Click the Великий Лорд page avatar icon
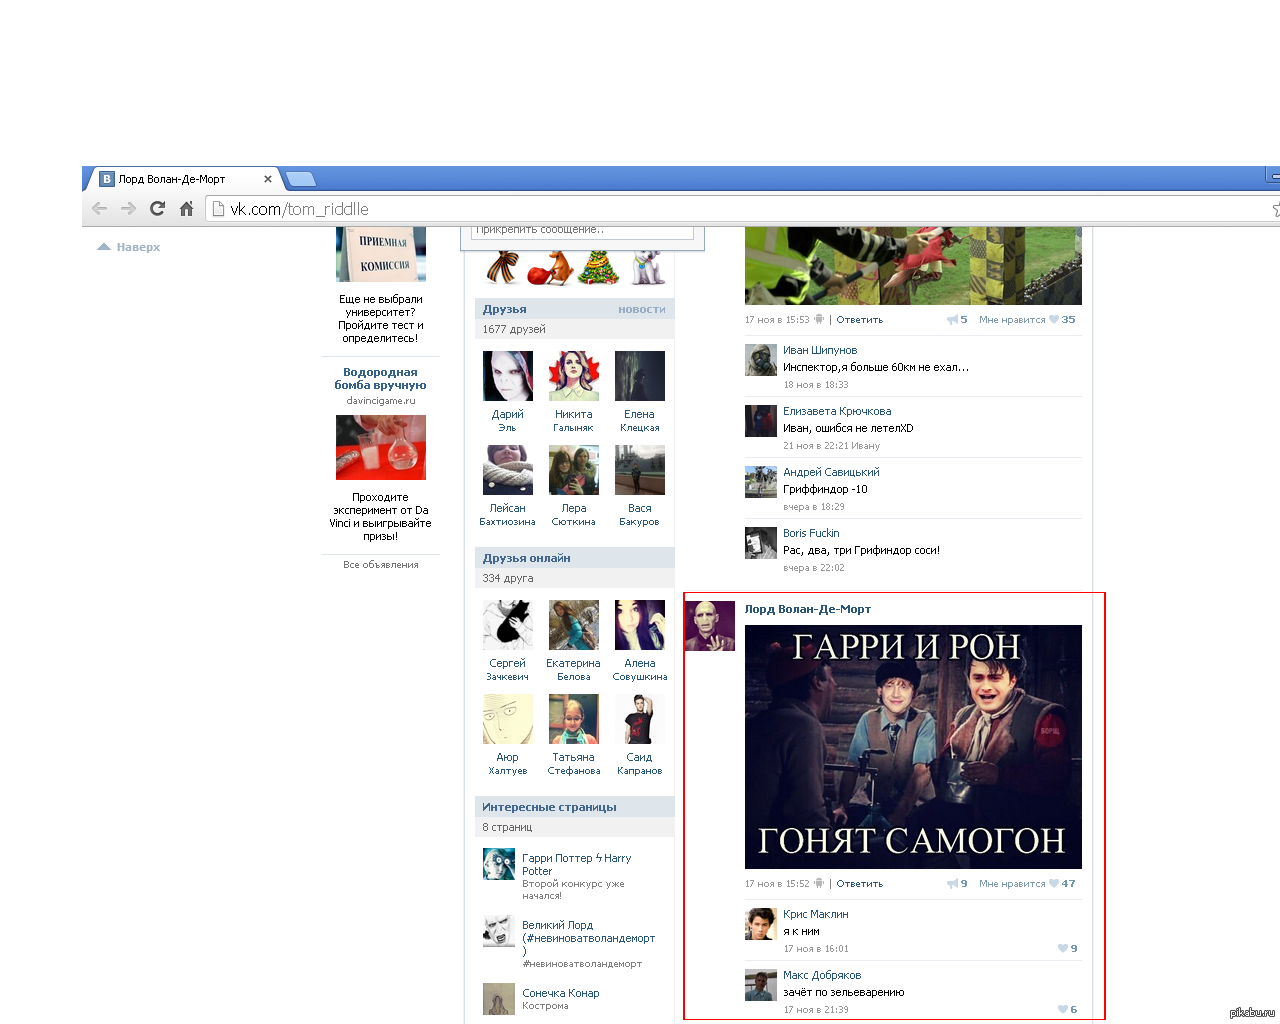The image size is (1280, 1024). click(x=499, y=931)
